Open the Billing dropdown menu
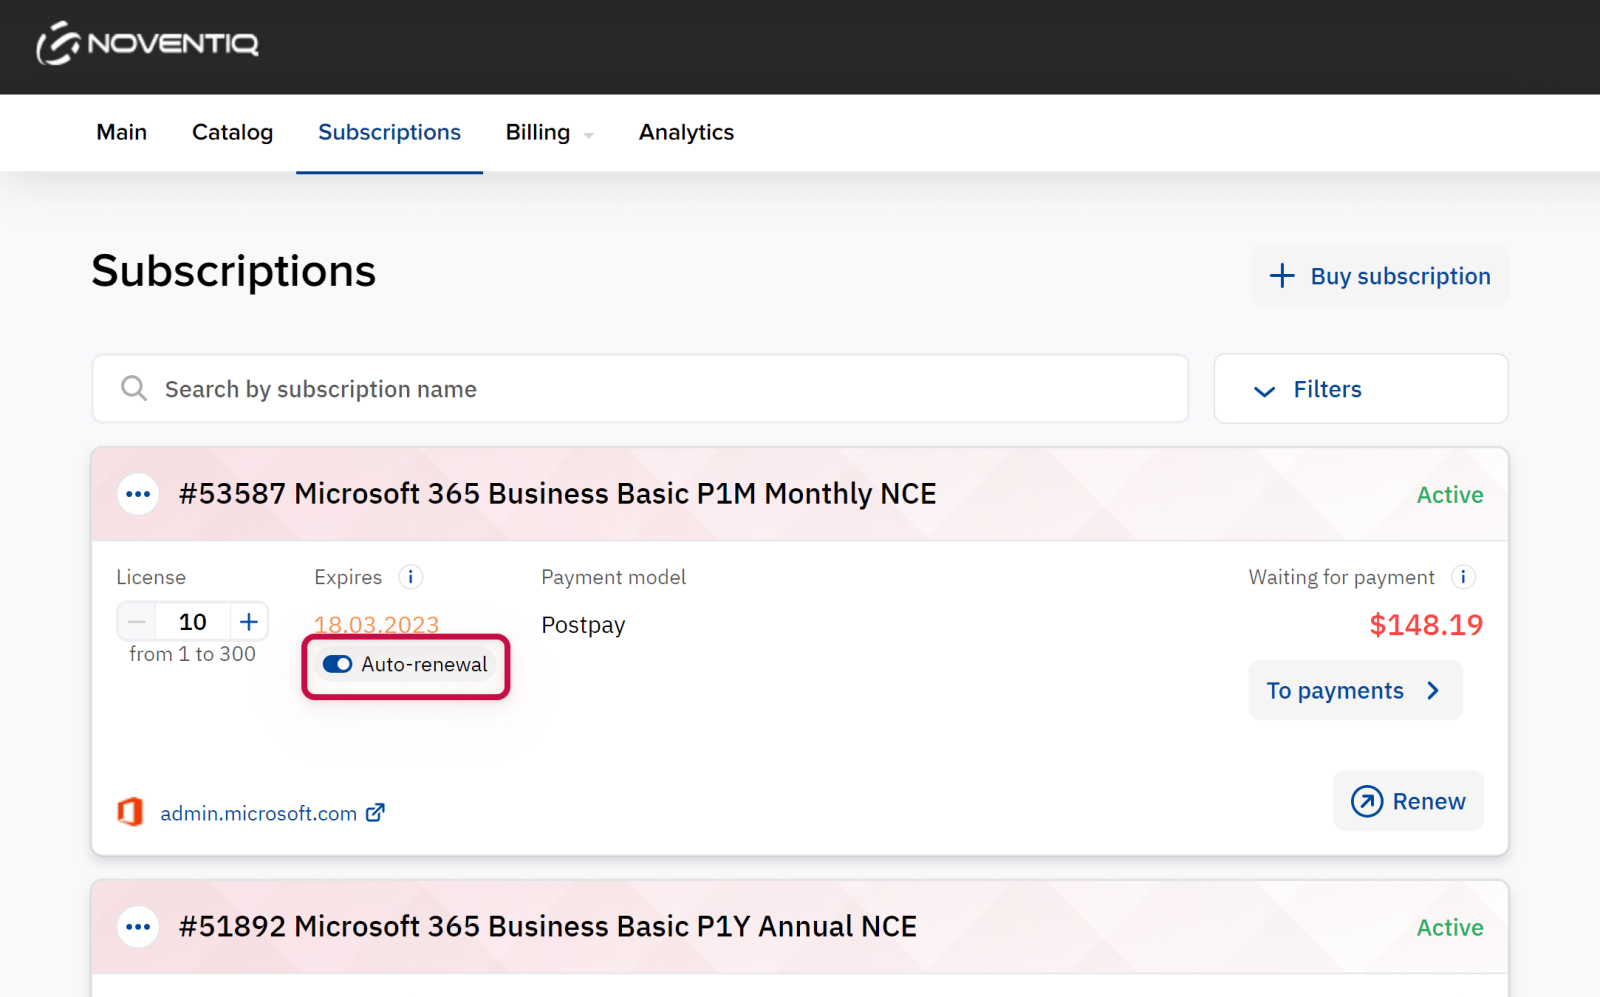The width and height of the screenshot is (1600, 997). click(549, 133)
